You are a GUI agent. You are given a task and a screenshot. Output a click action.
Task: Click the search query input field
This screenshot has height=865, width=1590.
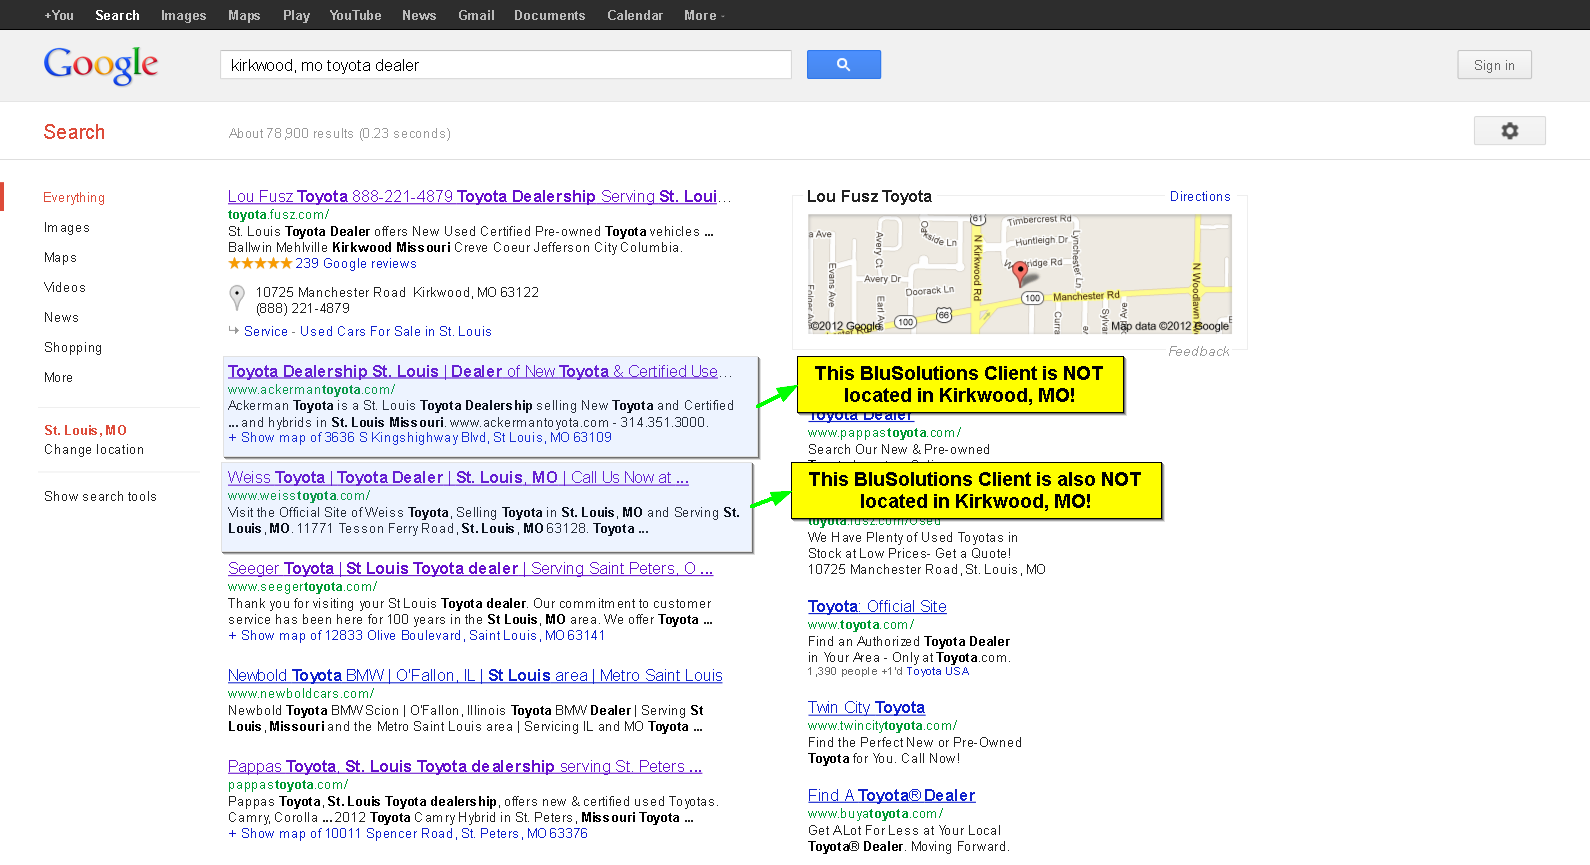pos(506,65)
